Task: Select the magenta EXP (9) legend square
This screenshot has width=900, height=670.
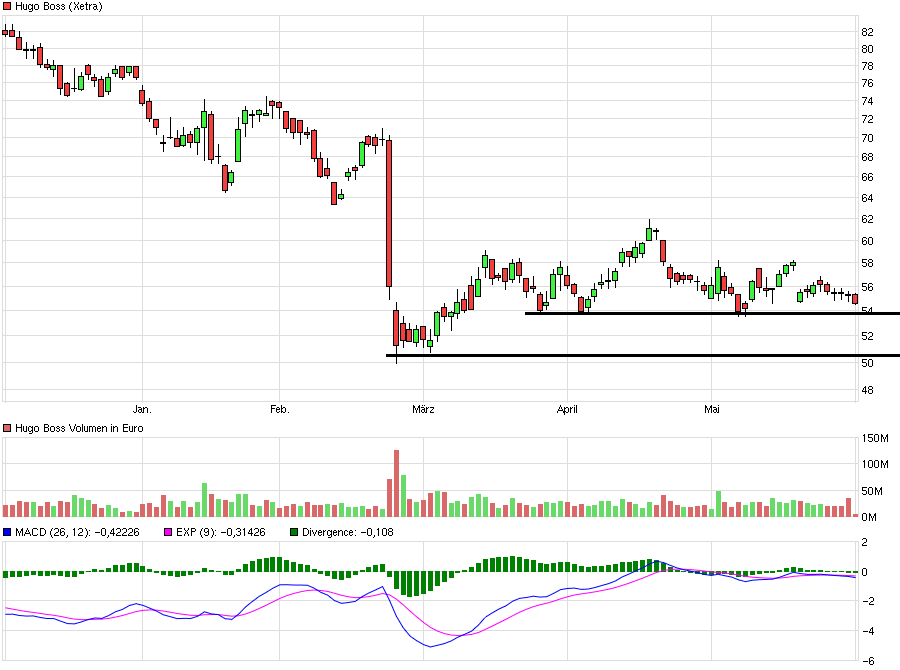Action: [167, 532]
